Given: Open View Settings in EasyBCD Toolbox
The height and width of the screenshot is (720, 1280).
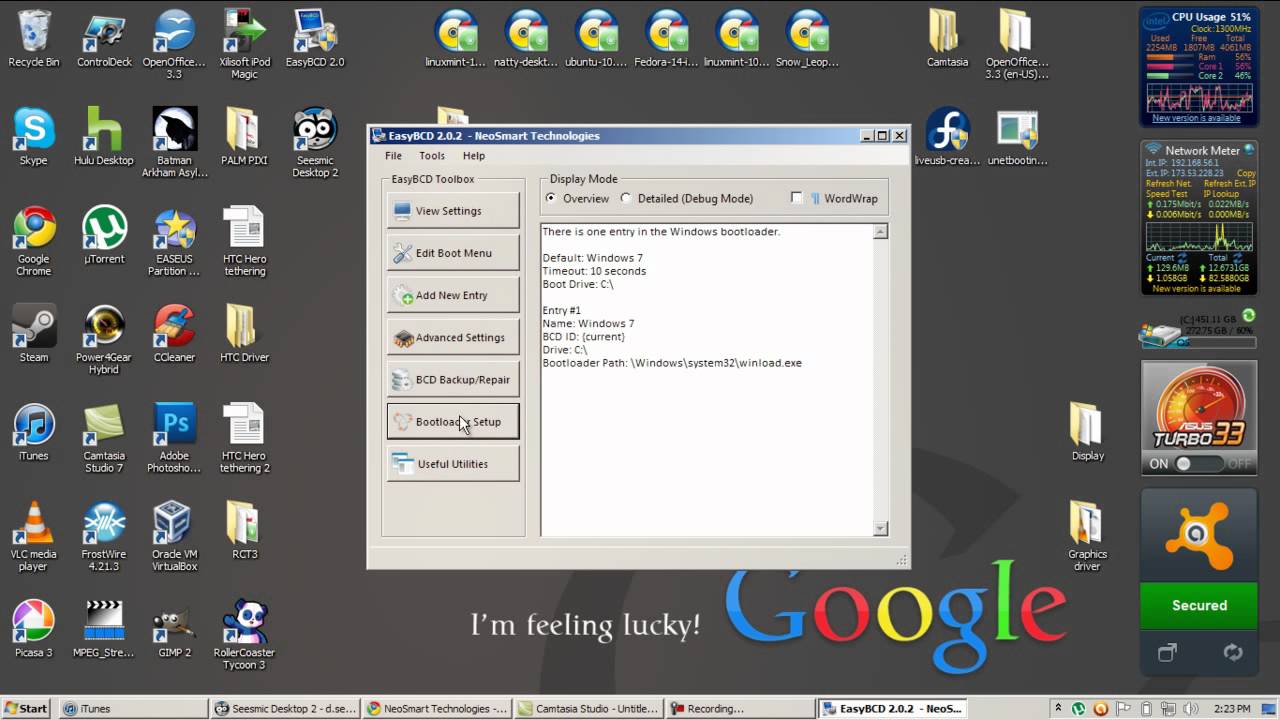Looking at the screenshot, I should 453,211.
